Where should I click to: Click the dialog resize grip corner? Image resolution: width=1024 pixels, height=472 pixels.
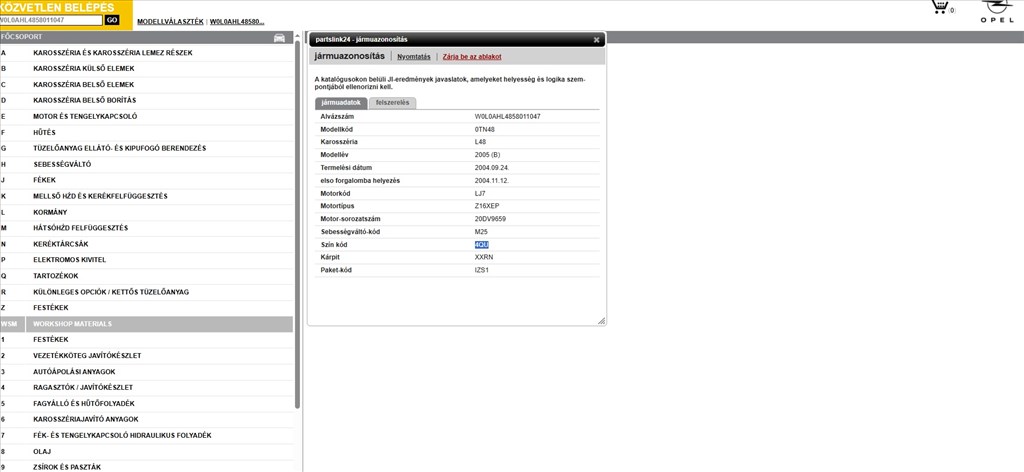[x=601, y=321]
